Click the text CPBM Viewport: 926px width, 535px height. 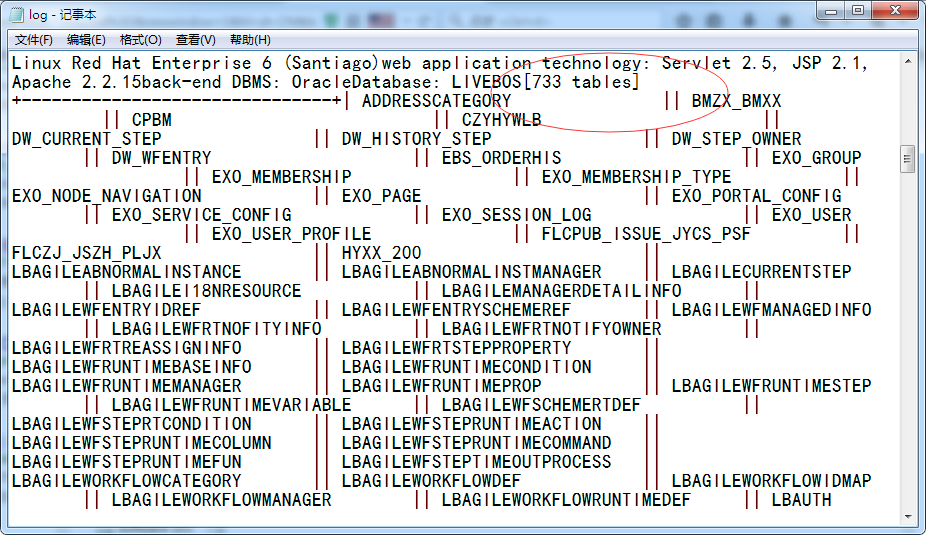click(x=152, y=120)
